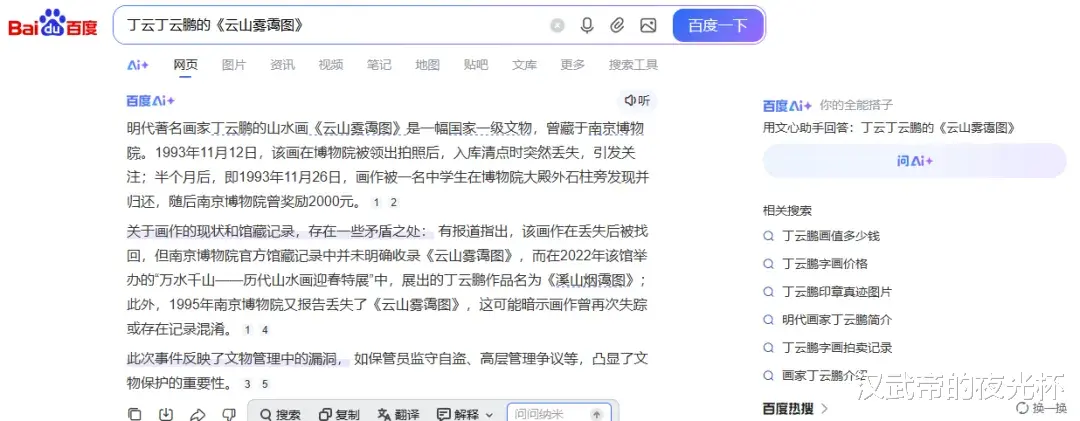Clear the search box text

(x=557, y=25)
